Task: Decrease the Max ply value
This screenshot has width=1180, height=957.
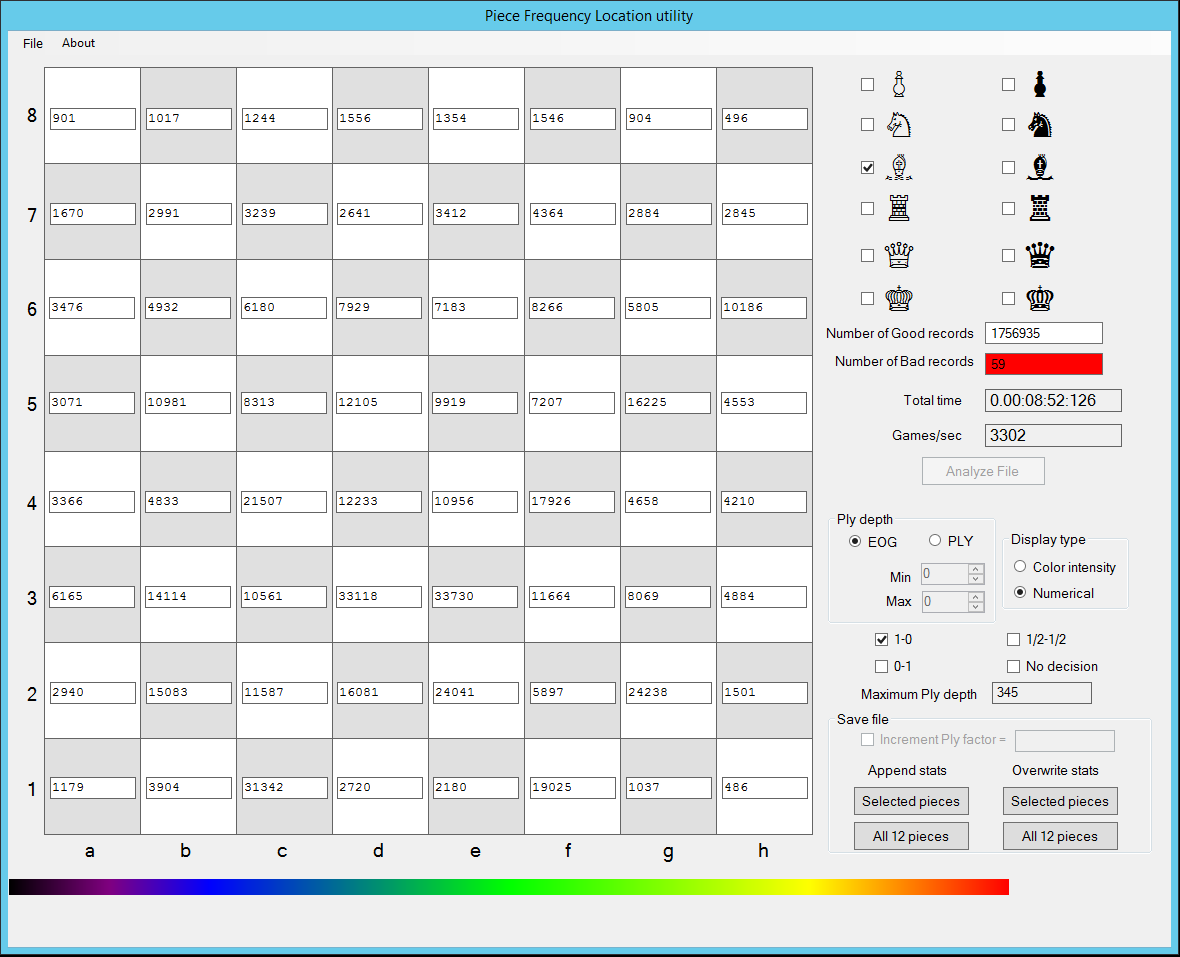Action: [x=976, y=606]
